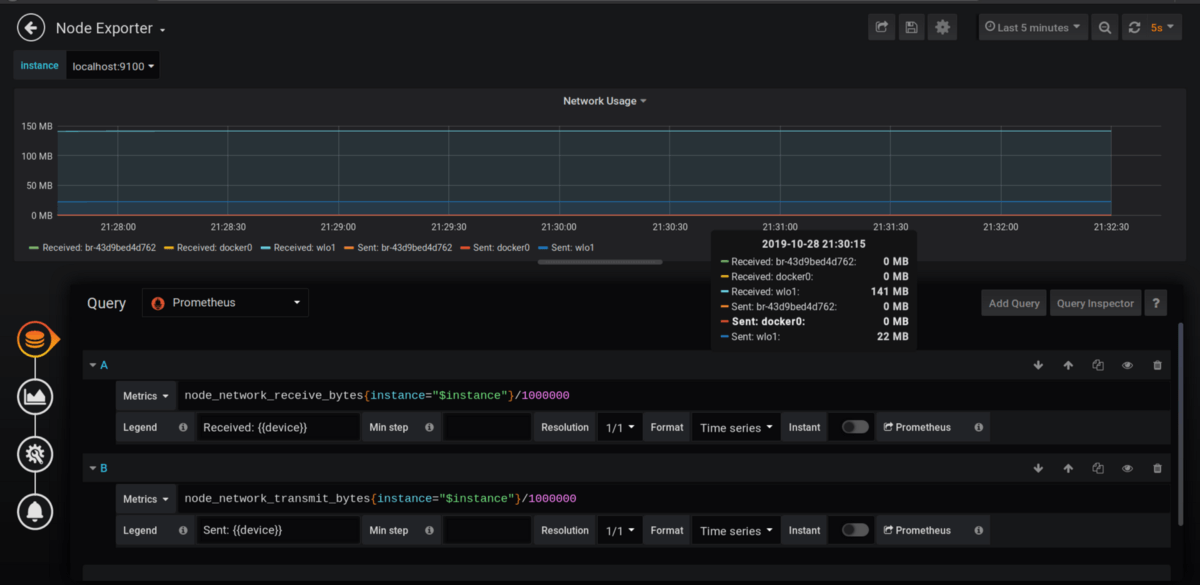This screenshot has width=1200, height=585.
Task: Refresh dashboard with the refresh icon
Action: click(1134, 28)
